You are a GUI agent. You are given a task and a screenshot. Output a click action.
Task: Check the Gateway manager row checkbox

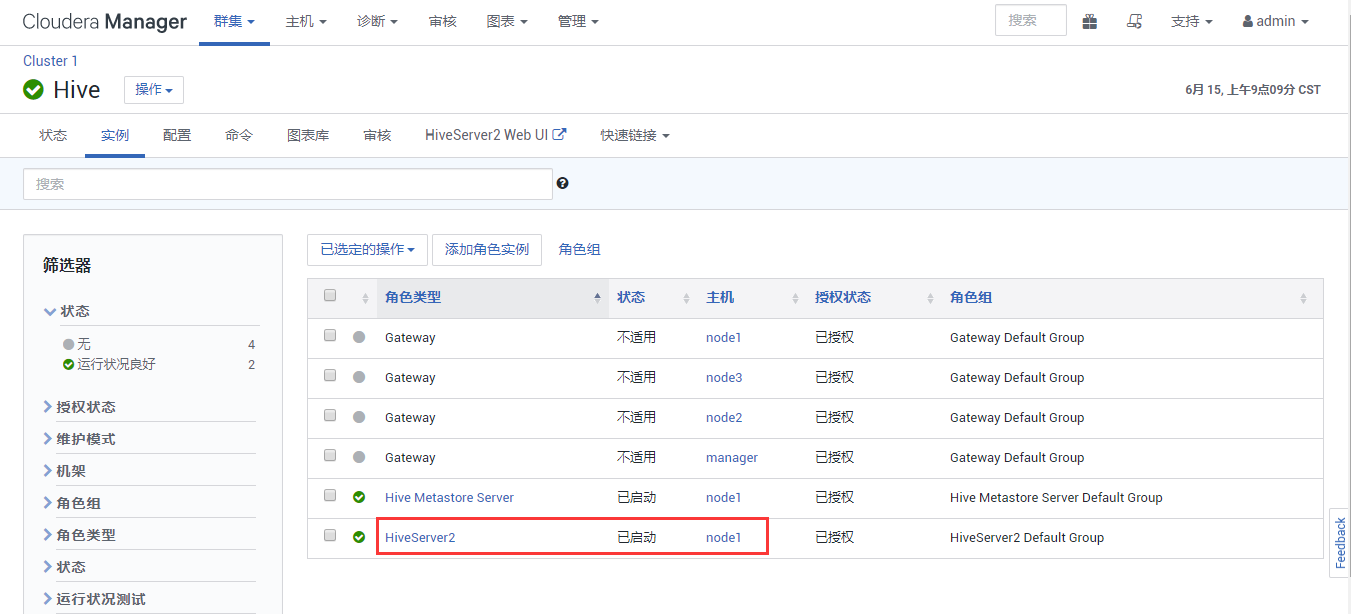(x=330, y=455)
